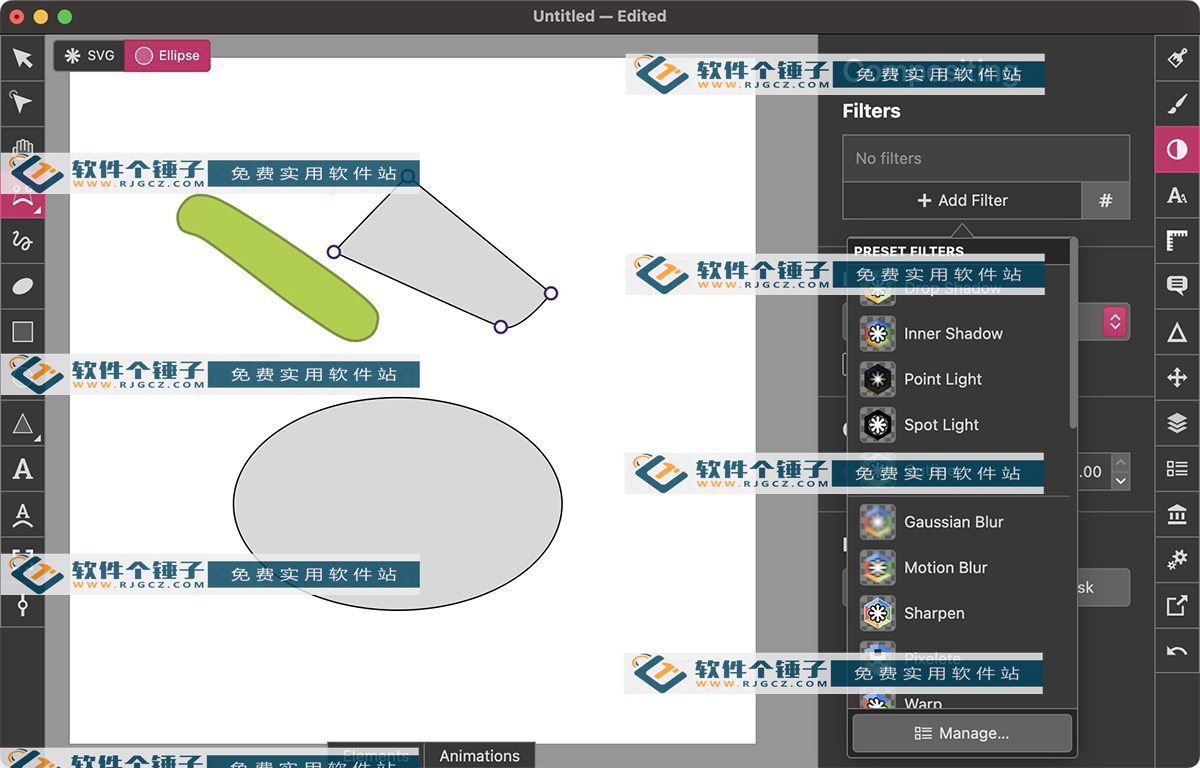Pick the rectangle shape tool
This screenshot has width=1200, height=768.
[x=22, y=331]
